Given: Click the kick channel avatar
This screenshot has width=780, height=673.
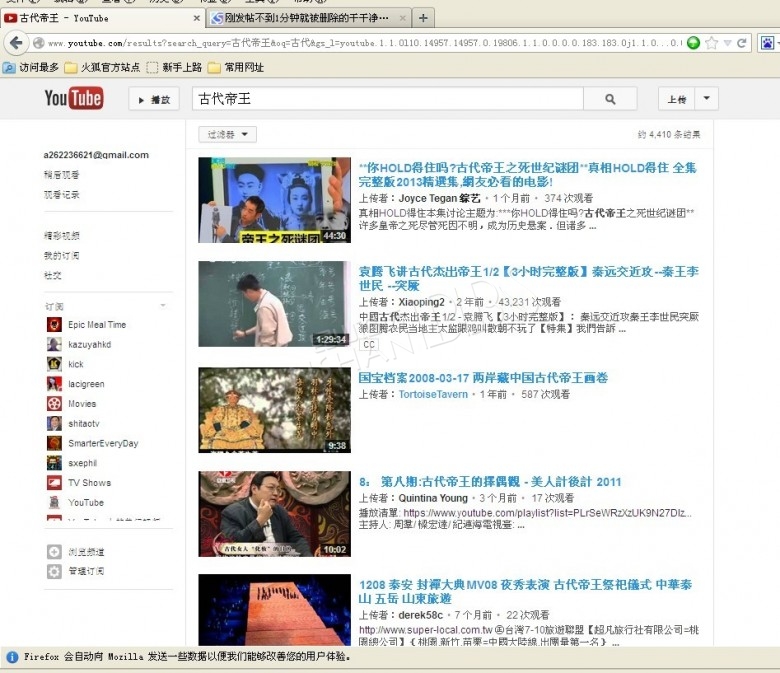Looking at the screenshot, I should 54,364.
